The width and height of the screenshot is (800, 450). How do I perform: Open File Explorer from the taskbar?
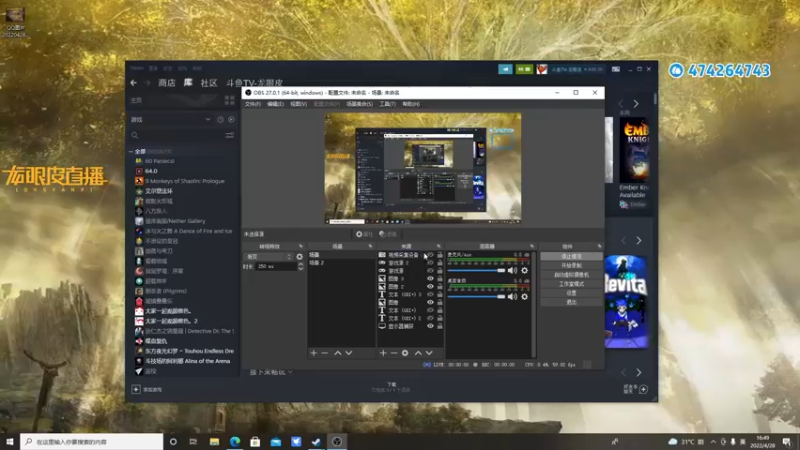click(214, 442)
